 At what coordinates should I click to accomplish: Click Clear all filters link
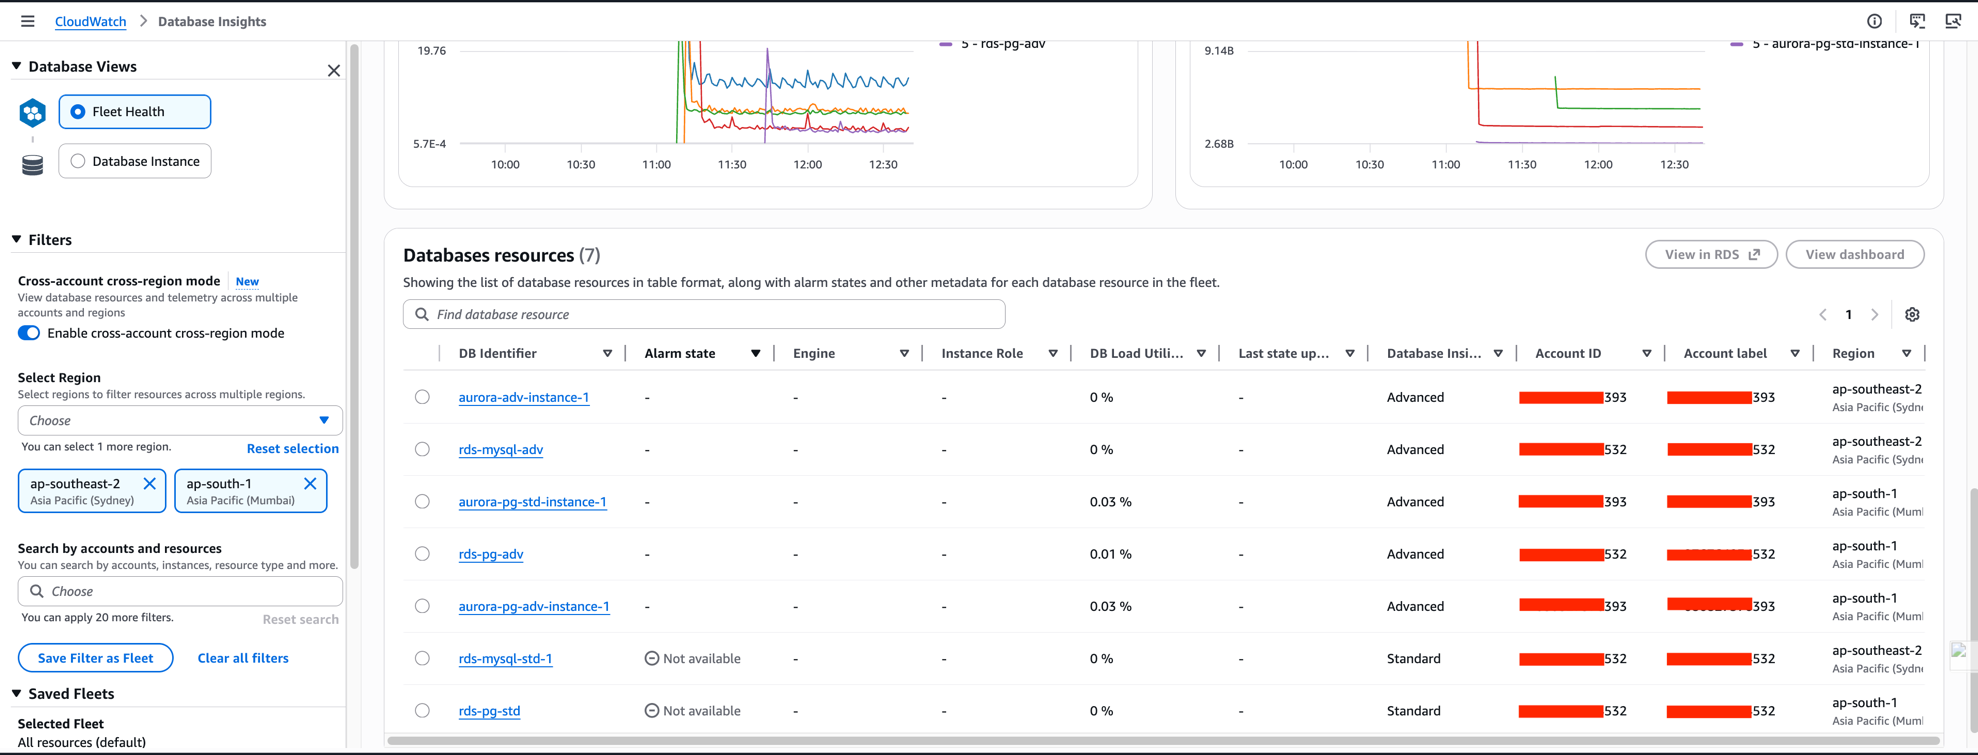tap(243, 658)
